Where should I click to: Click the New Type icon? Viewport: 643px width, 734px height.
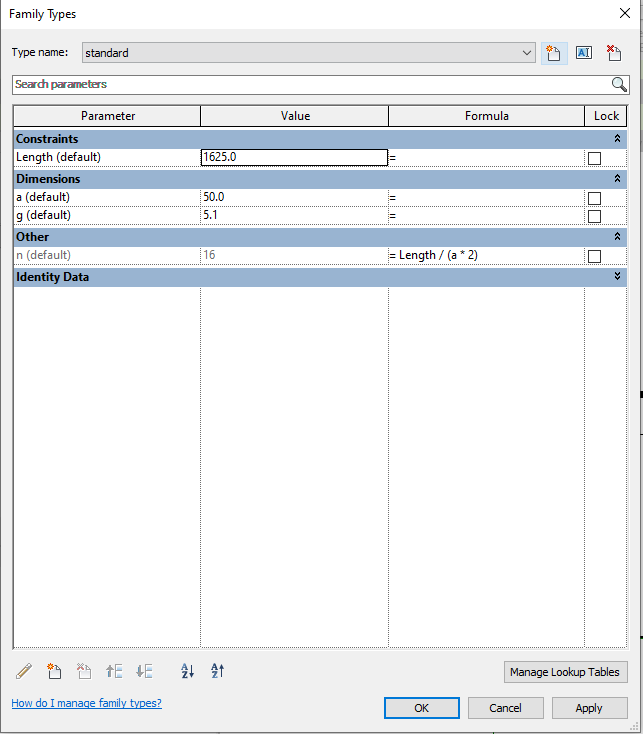553,53
